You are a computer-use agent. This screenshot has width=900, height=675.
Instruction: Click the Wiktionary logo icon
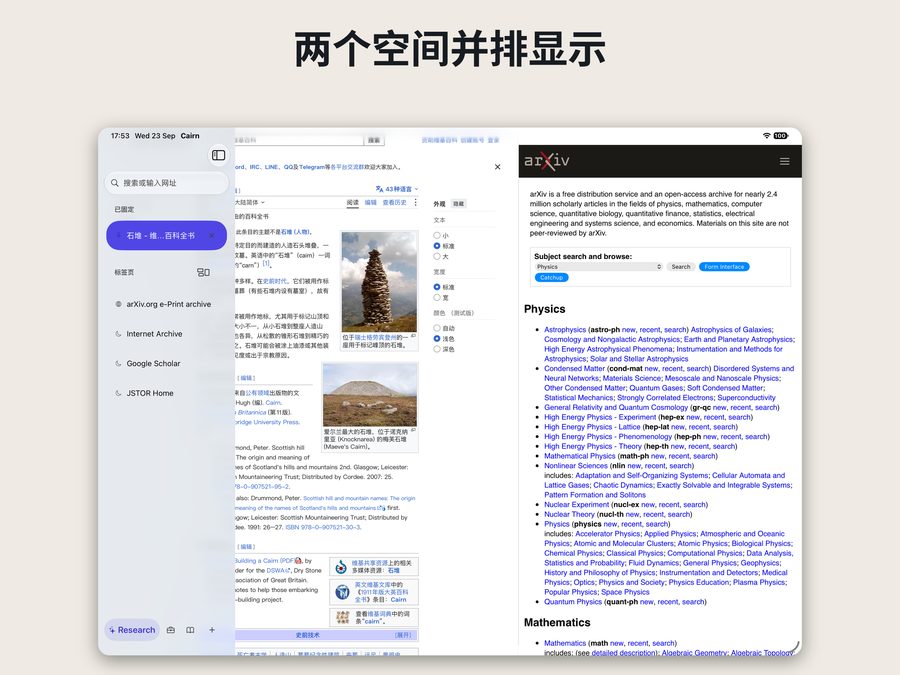[343, 618]
